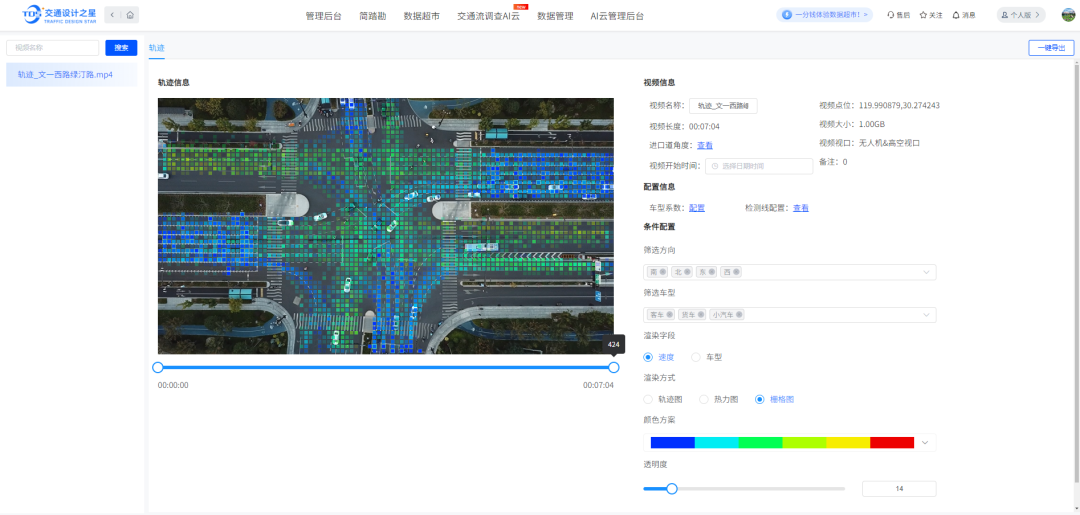The height and width of the screenshot is (515, 1080).
Task: Go back with the left chevron icon
Action: (112, 14)
